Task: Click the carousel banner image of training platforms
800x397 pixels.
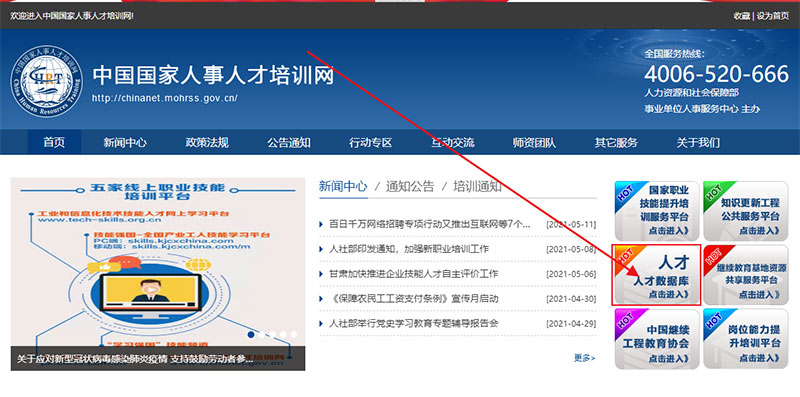Action: click(158, 274)
